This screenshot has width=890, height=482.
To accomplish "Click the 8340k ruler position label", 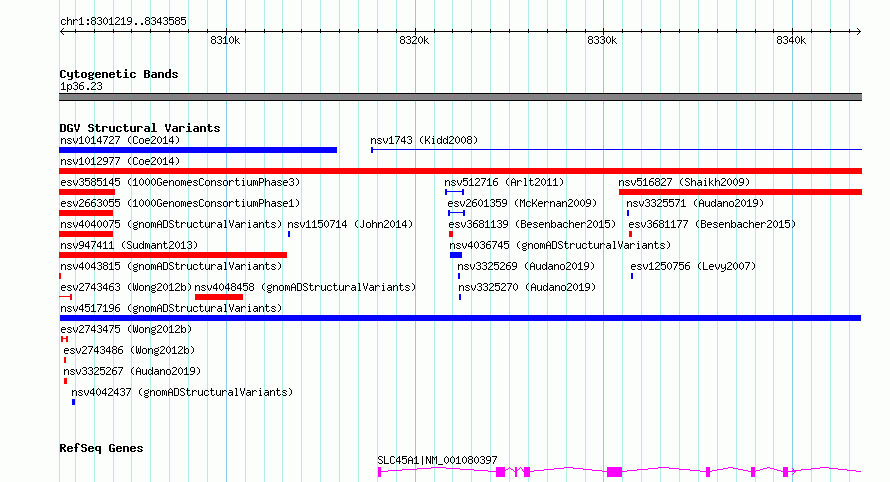I will [x=791, y=40].
